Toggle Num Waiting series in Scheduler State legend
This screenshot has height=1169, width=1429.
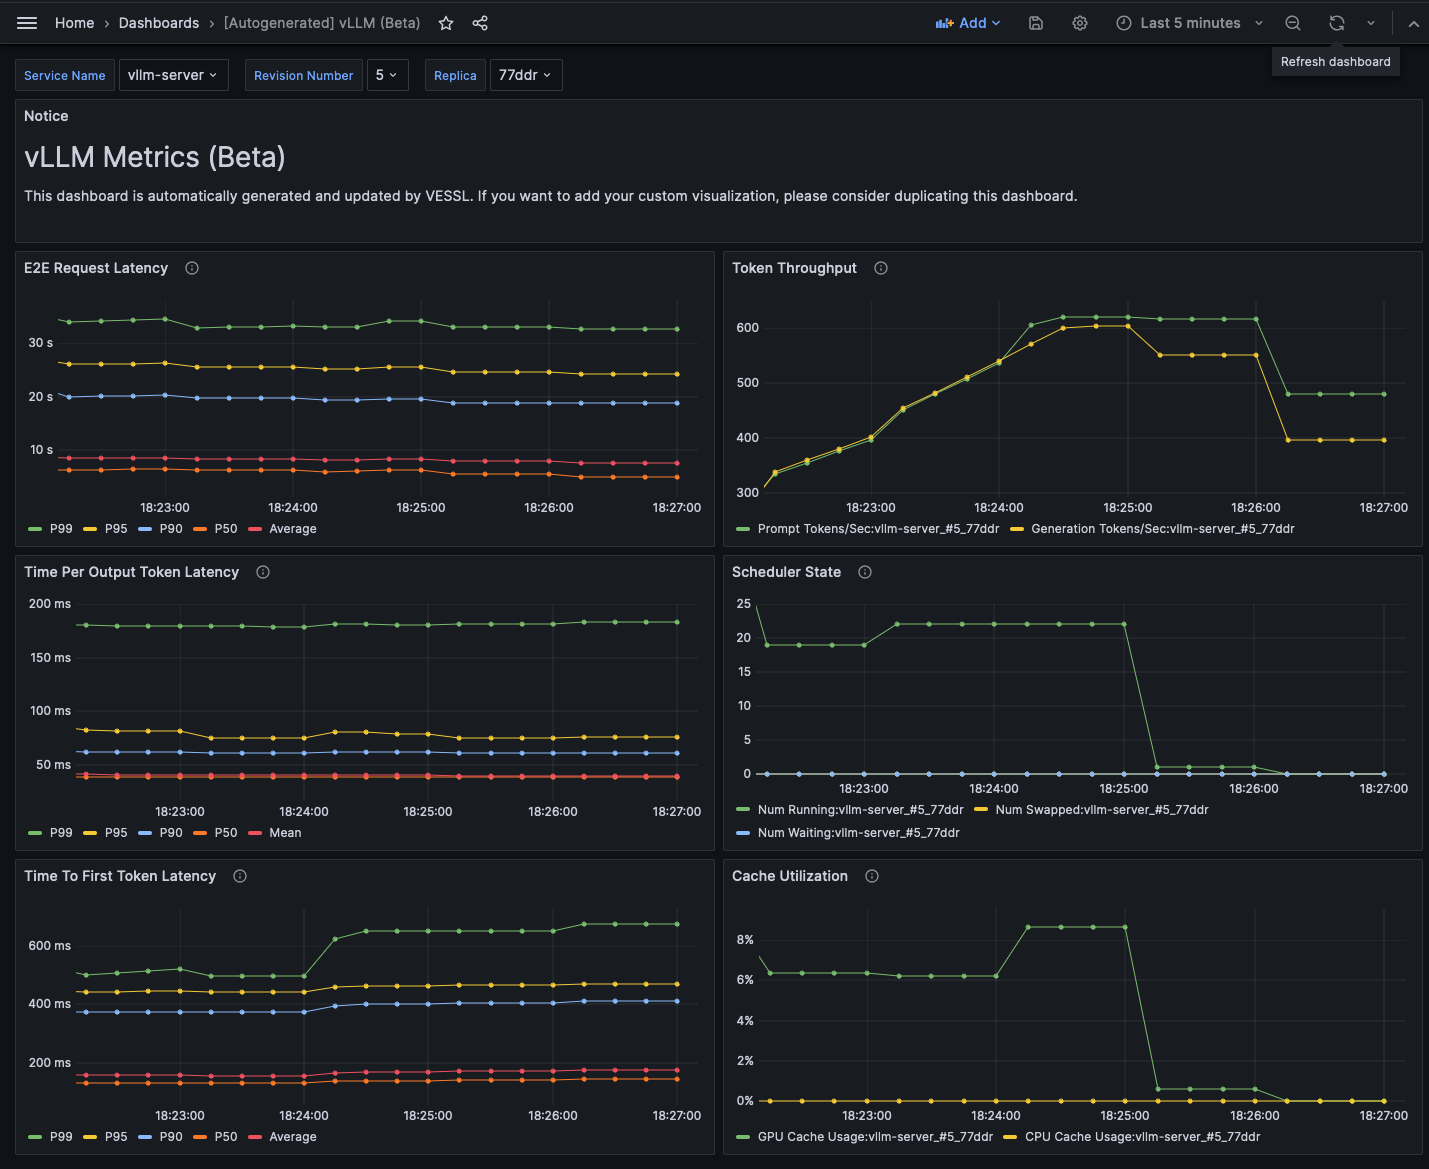(x=858, y=833)
